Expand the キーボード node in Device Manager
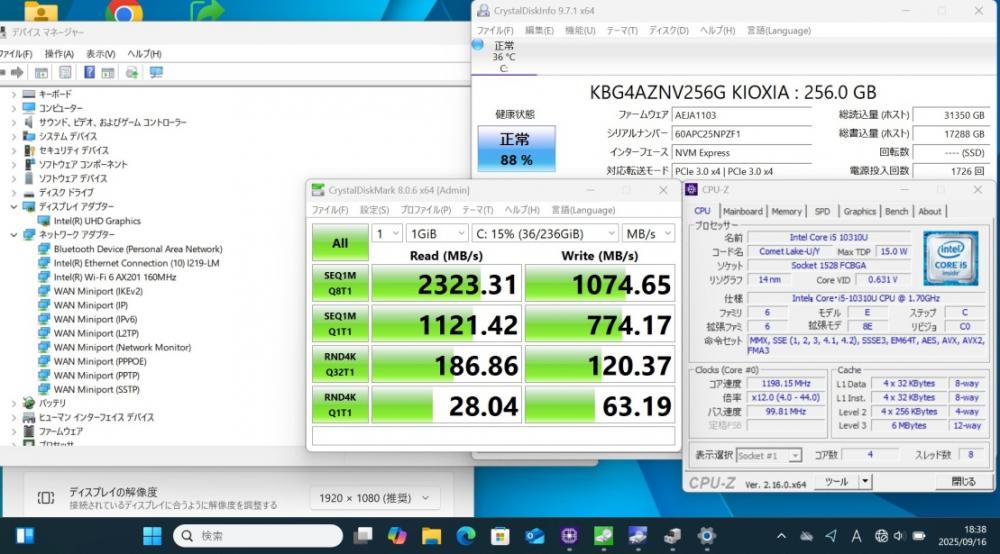 (x=13, y=94)
